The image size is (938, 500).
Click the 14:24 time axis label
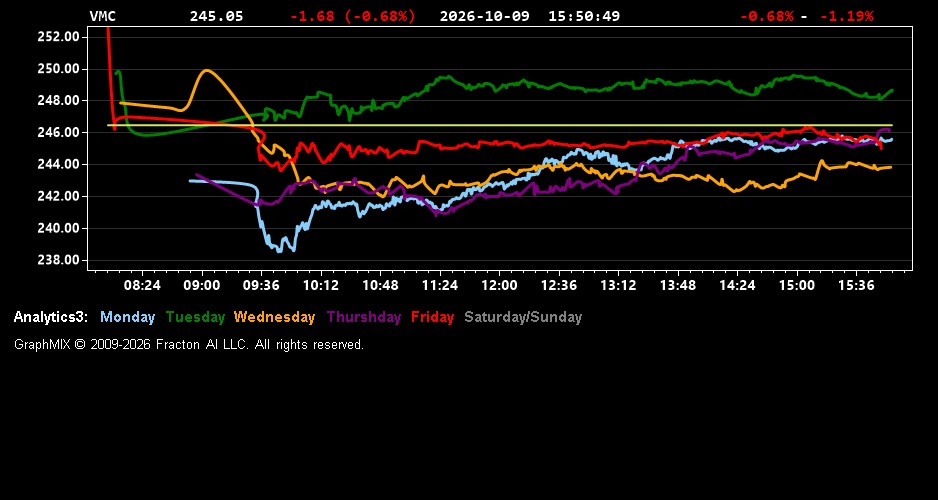pos(737,285)
